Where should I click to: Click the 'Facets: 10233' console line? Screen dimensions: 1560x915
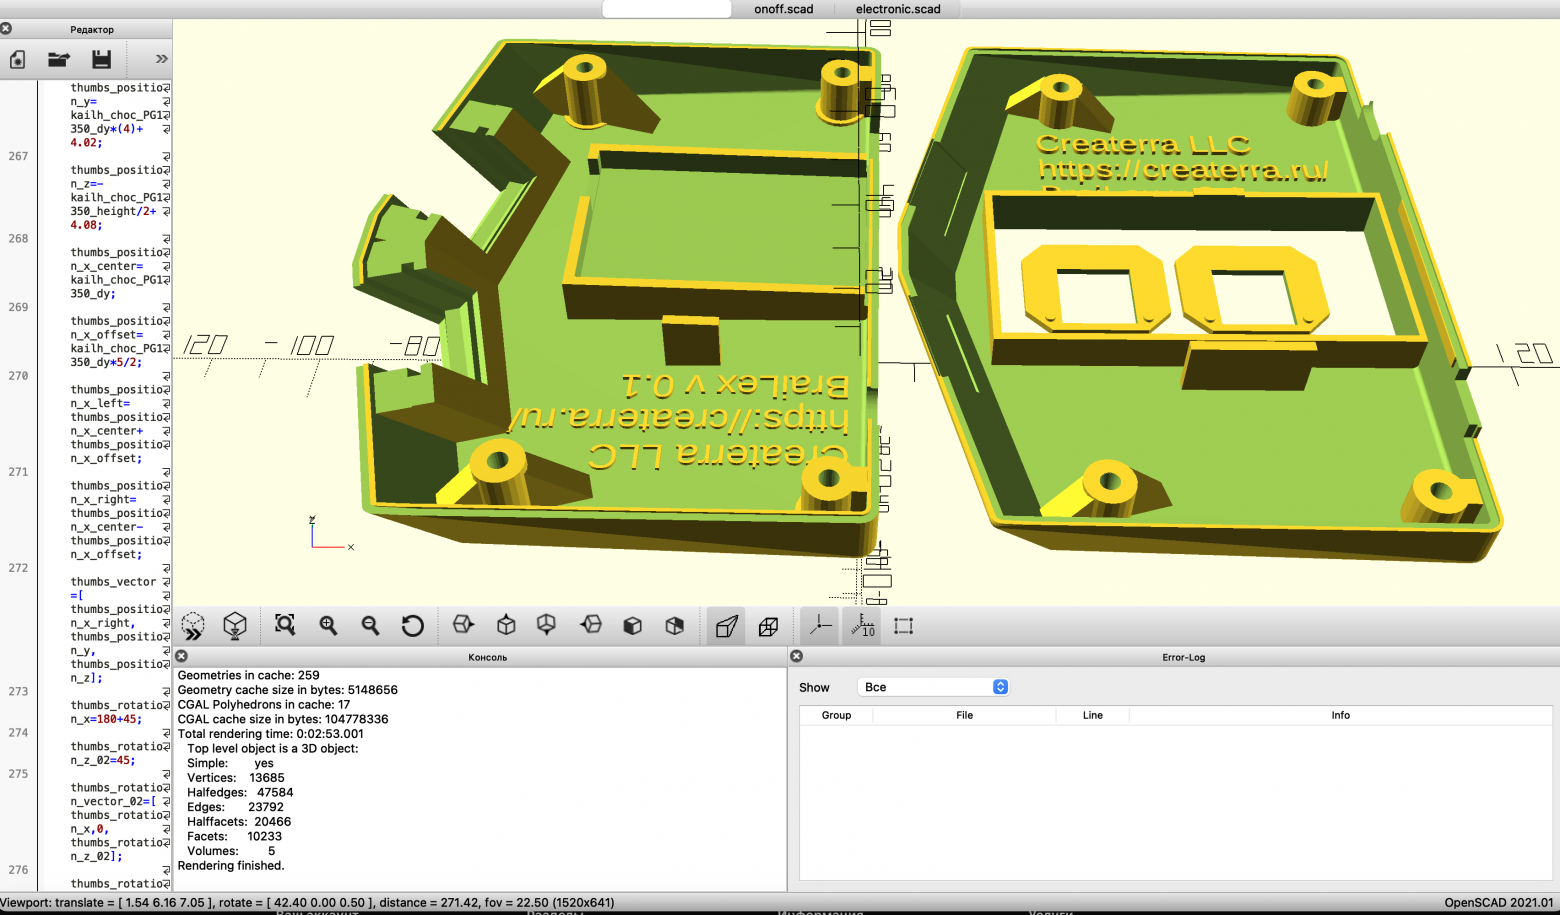[x=234, y=836]
